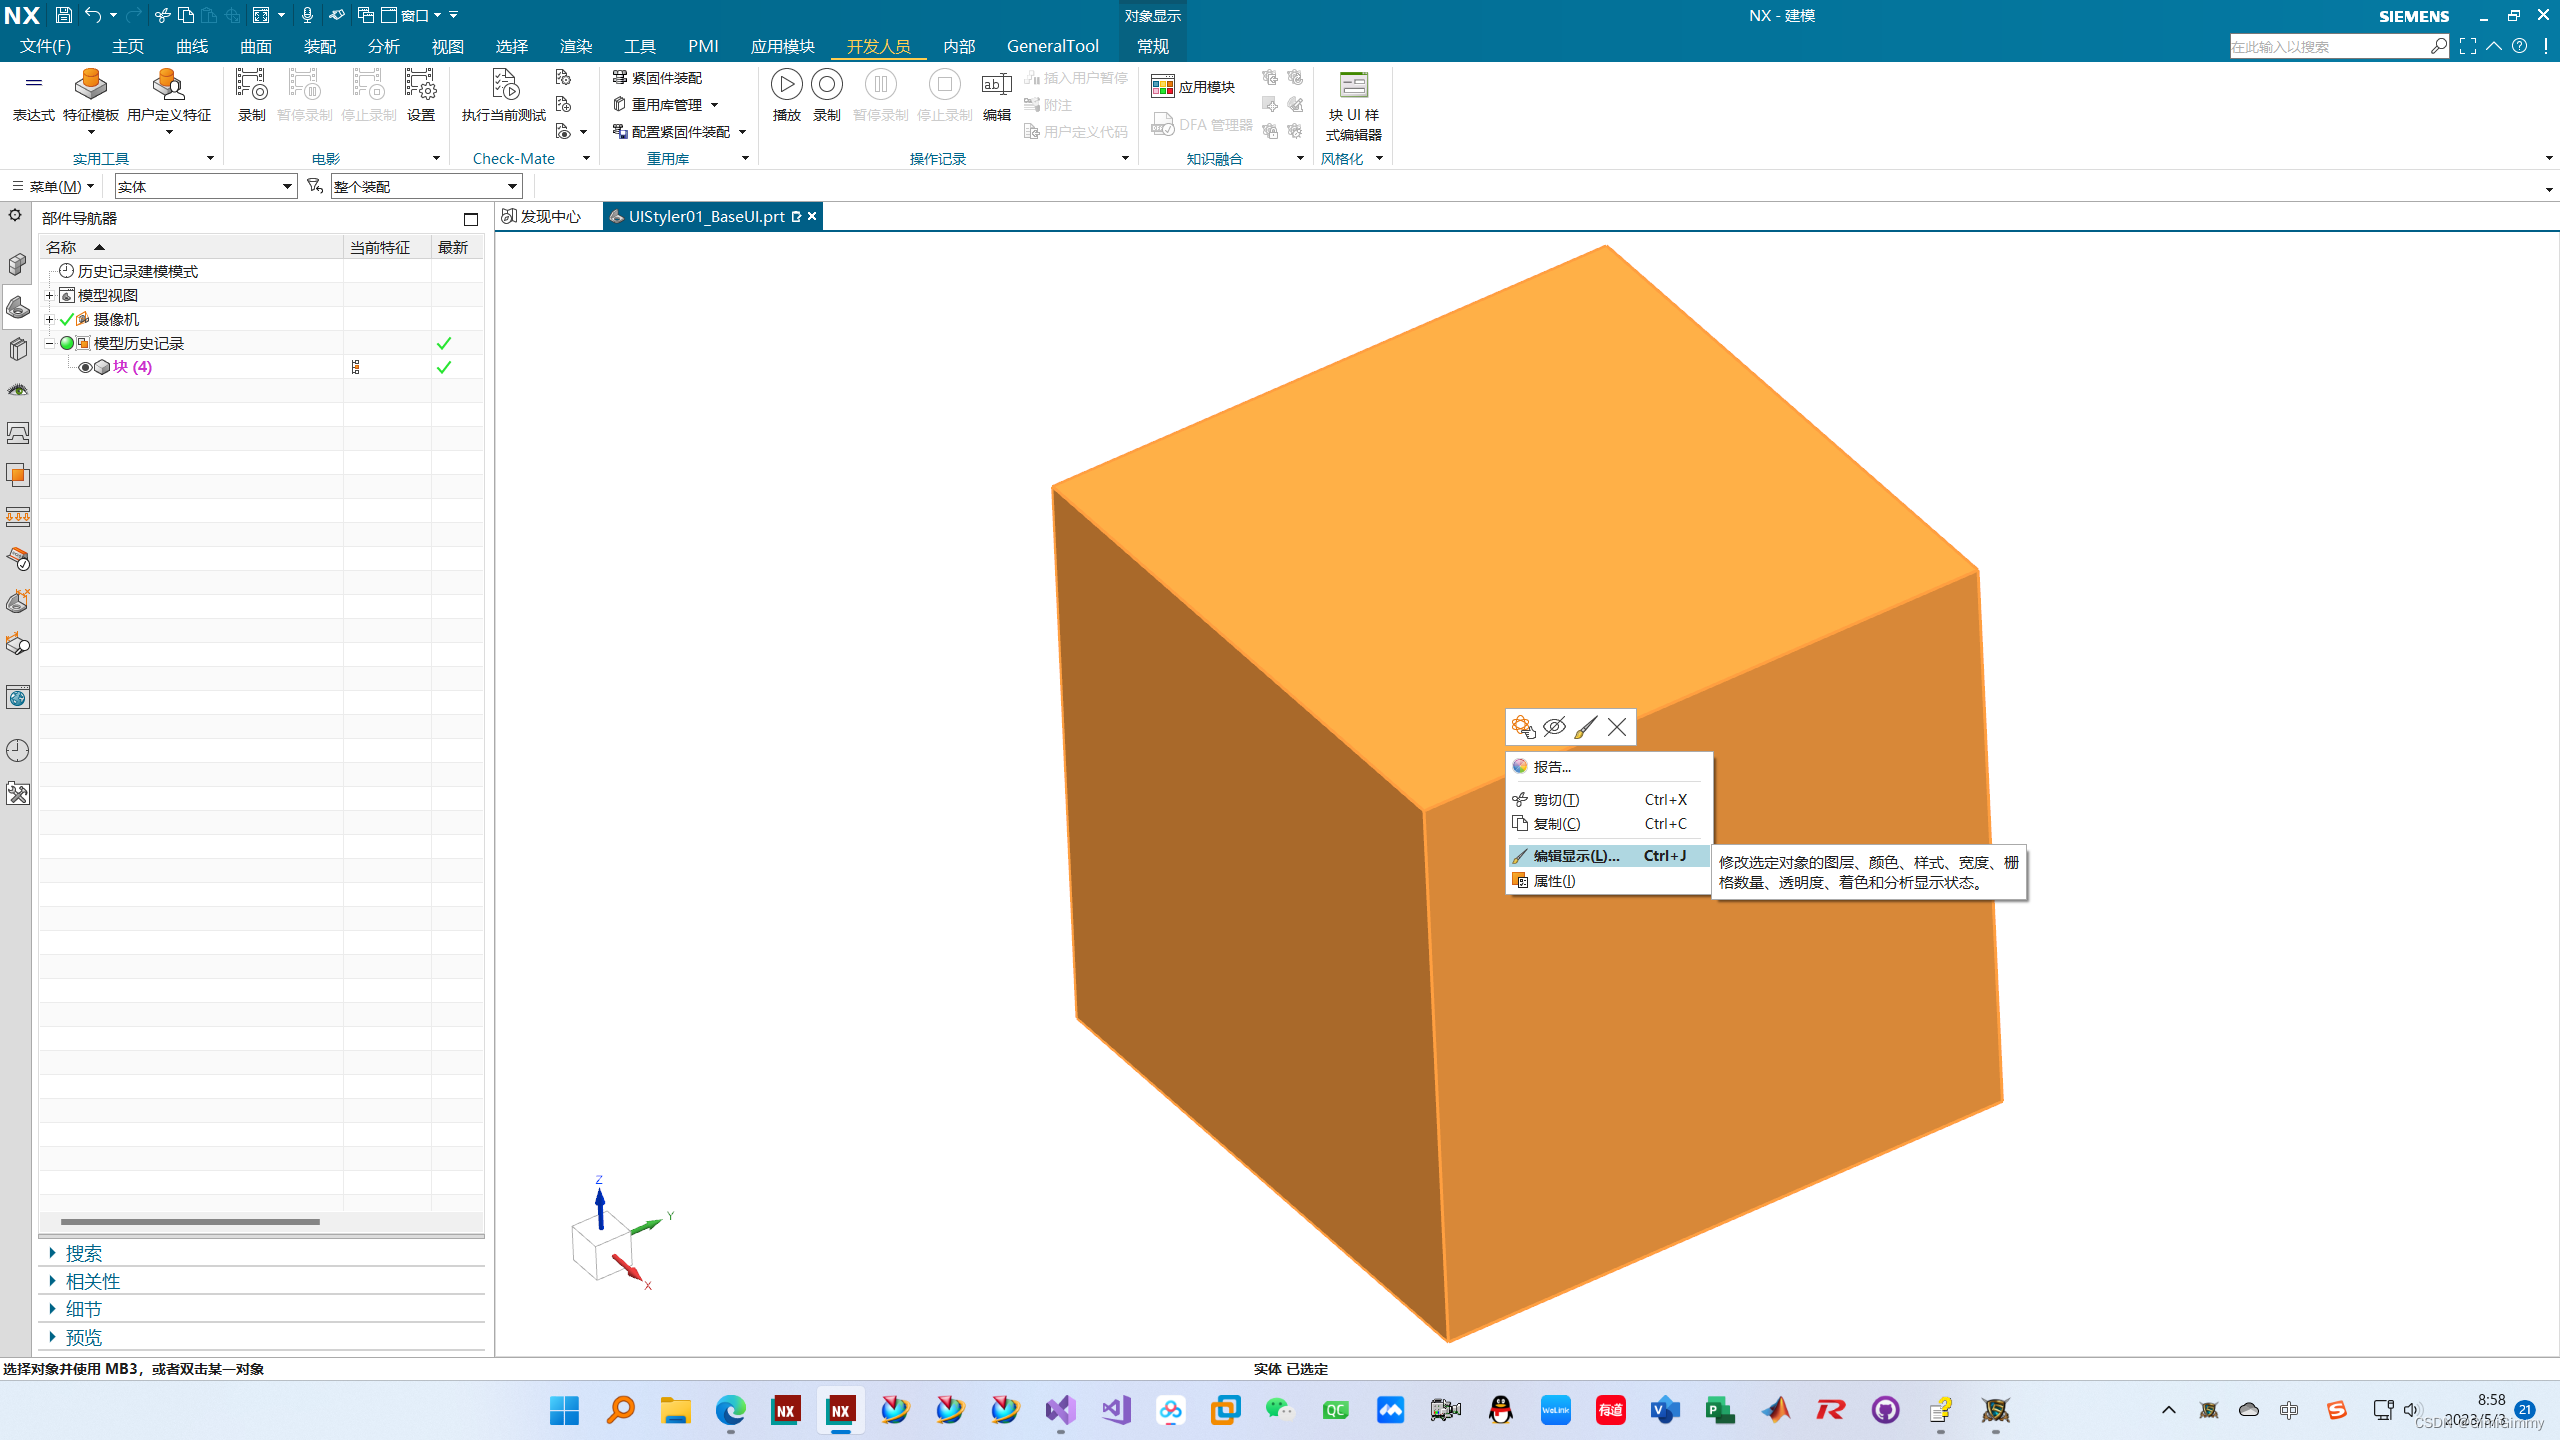Start movie 录制 in the 电影 group
Screen dimensions: 2560x1440
click(251, 96)
